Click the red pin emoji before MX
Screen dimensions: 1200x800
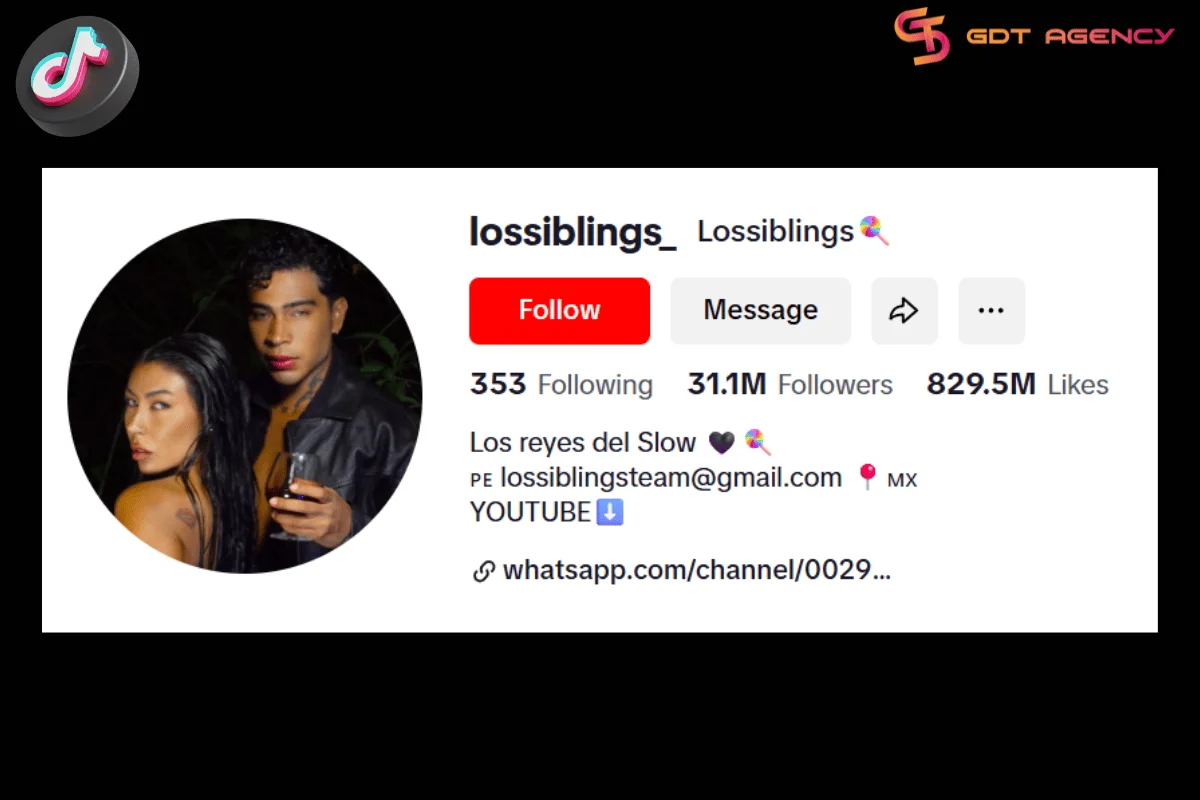pos(868,478)
